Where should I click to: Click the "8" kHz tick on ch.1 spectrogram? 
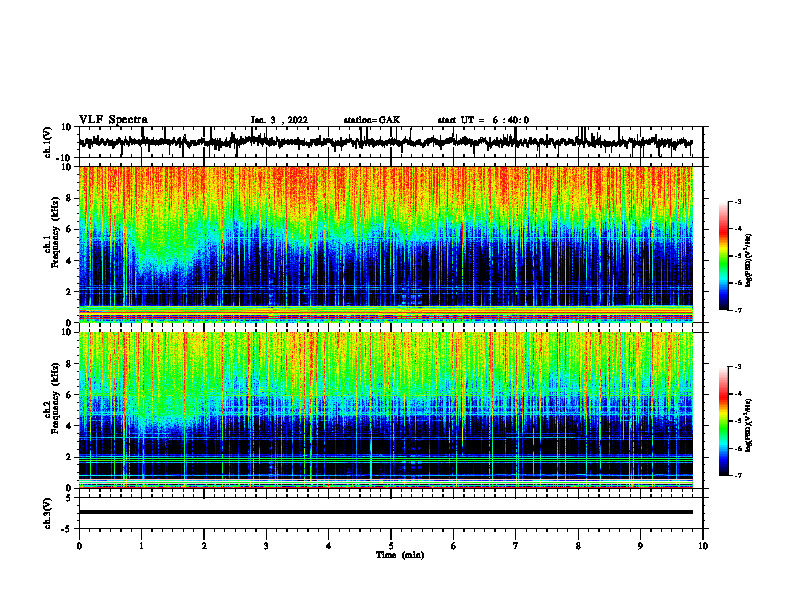[69, 198]
